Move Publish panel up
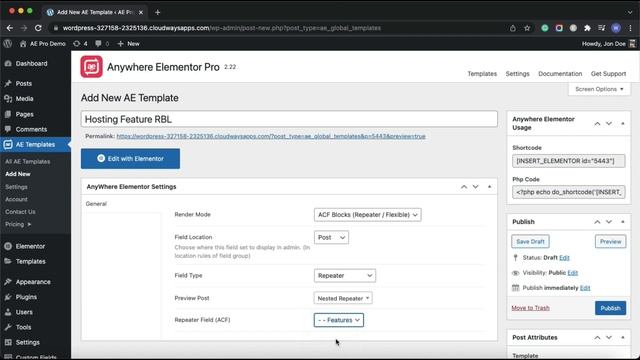The width and height of the screenshot is (640, 360). point(597,222)
